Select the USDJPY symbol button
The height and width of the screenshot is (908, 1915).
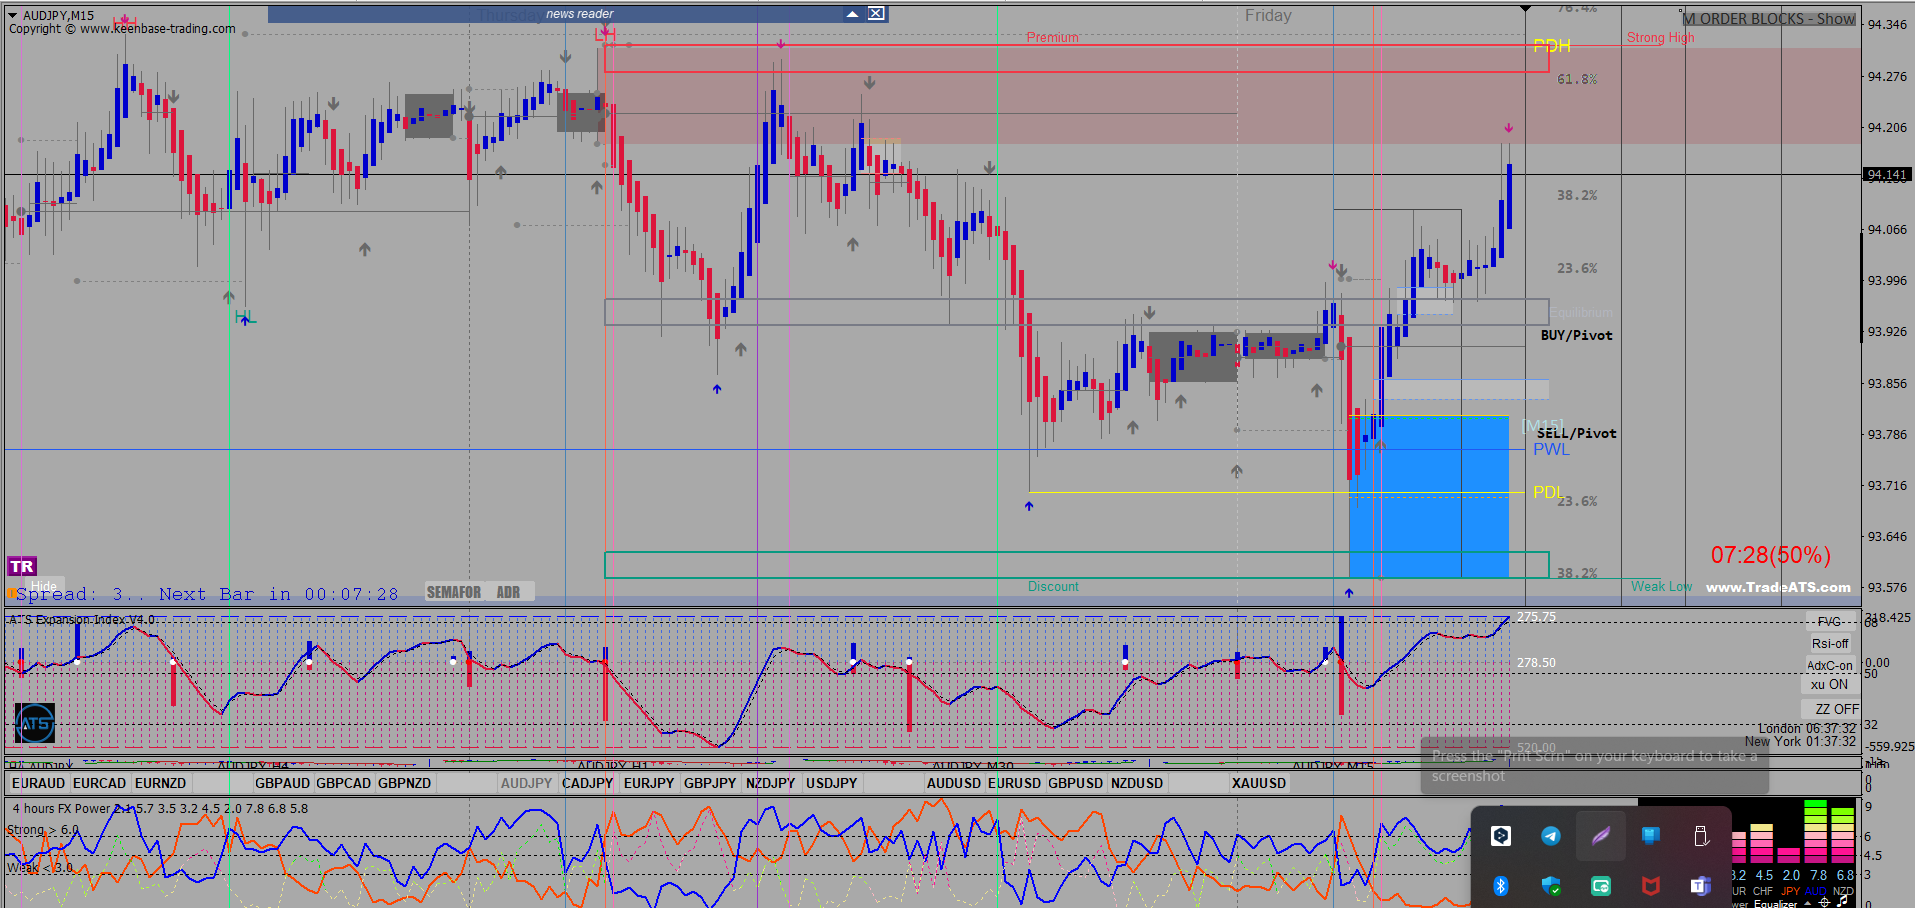coord(832,783)
